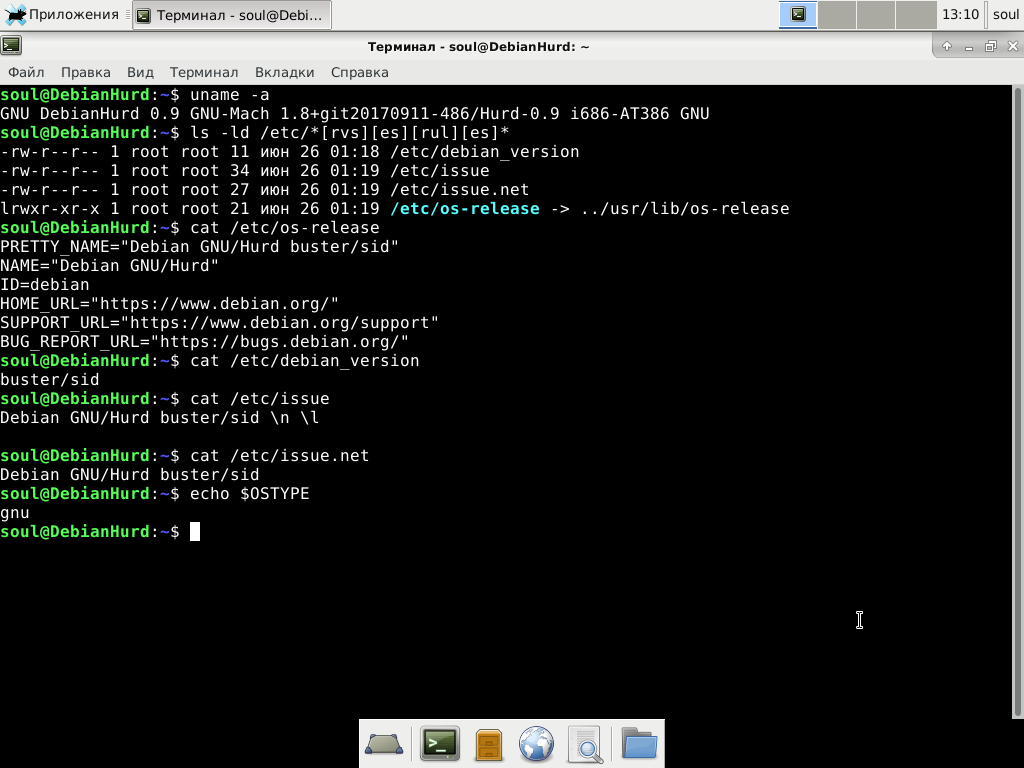Open Application Finder magnifier icon in dock

[x=584, y=744]
